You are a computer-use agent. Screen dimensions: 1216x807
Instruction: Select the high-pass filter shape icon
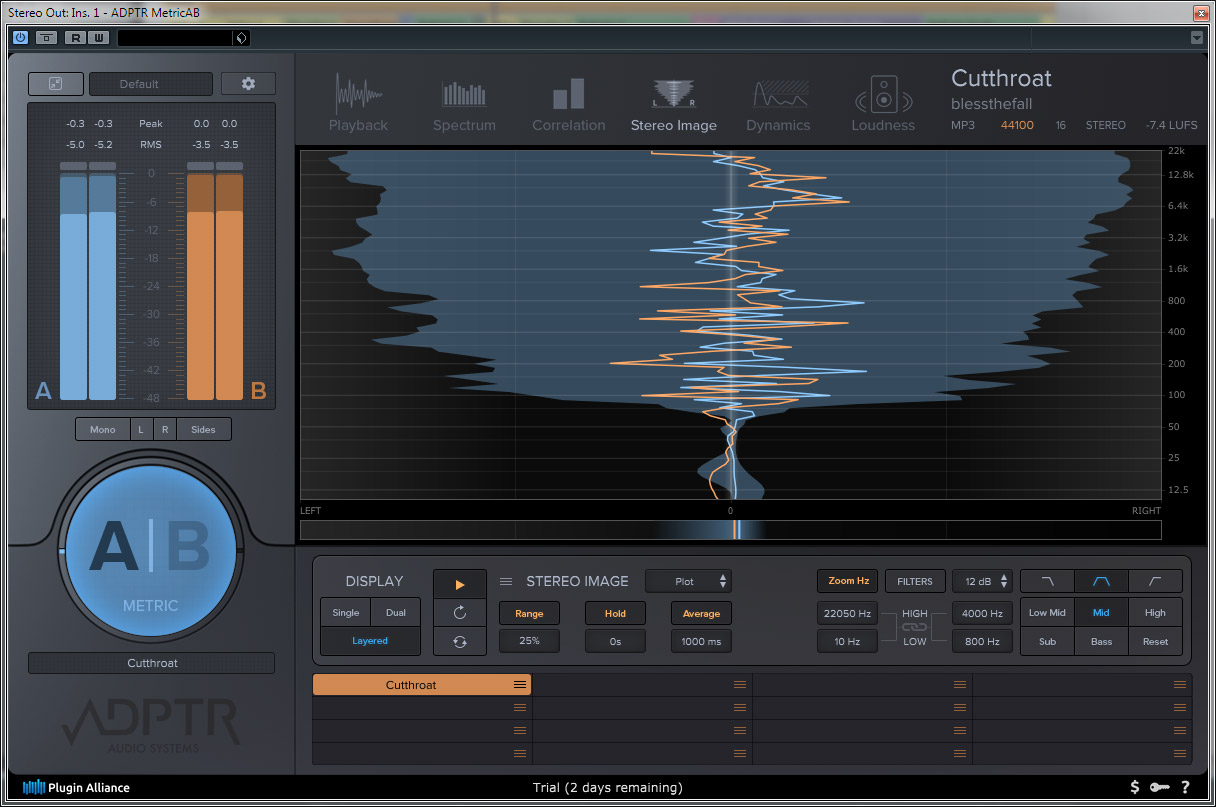(x=1155, y=581)
